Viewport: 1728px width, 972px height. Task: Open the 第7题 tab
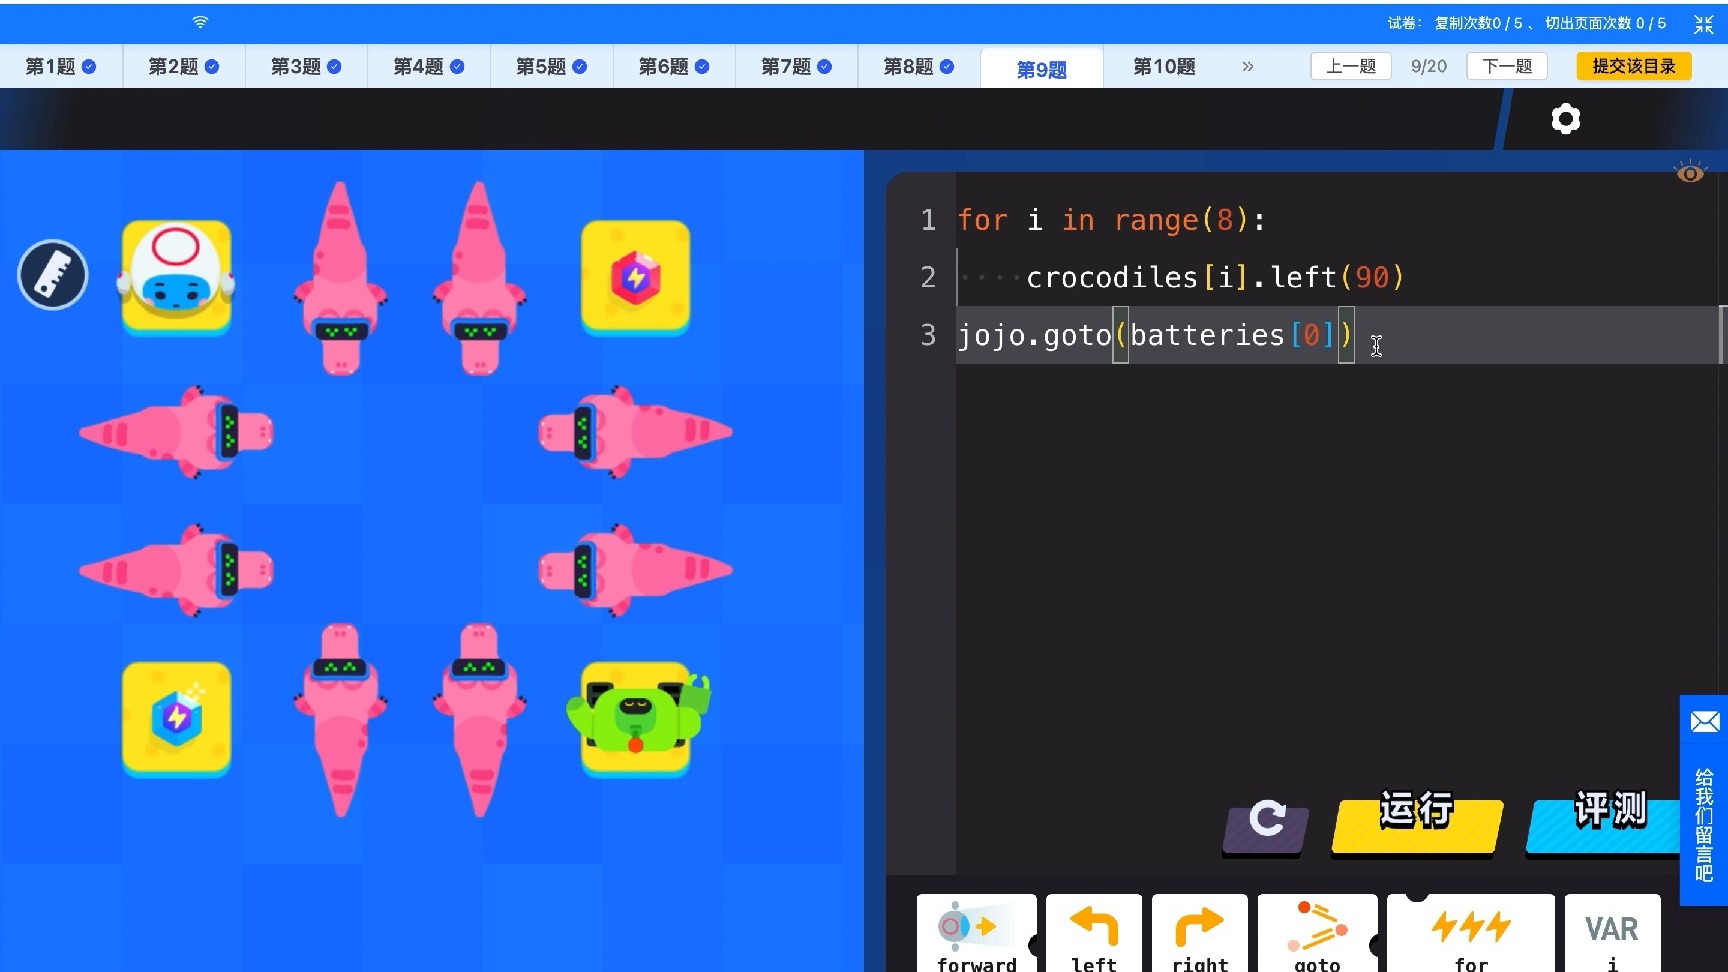796,66
